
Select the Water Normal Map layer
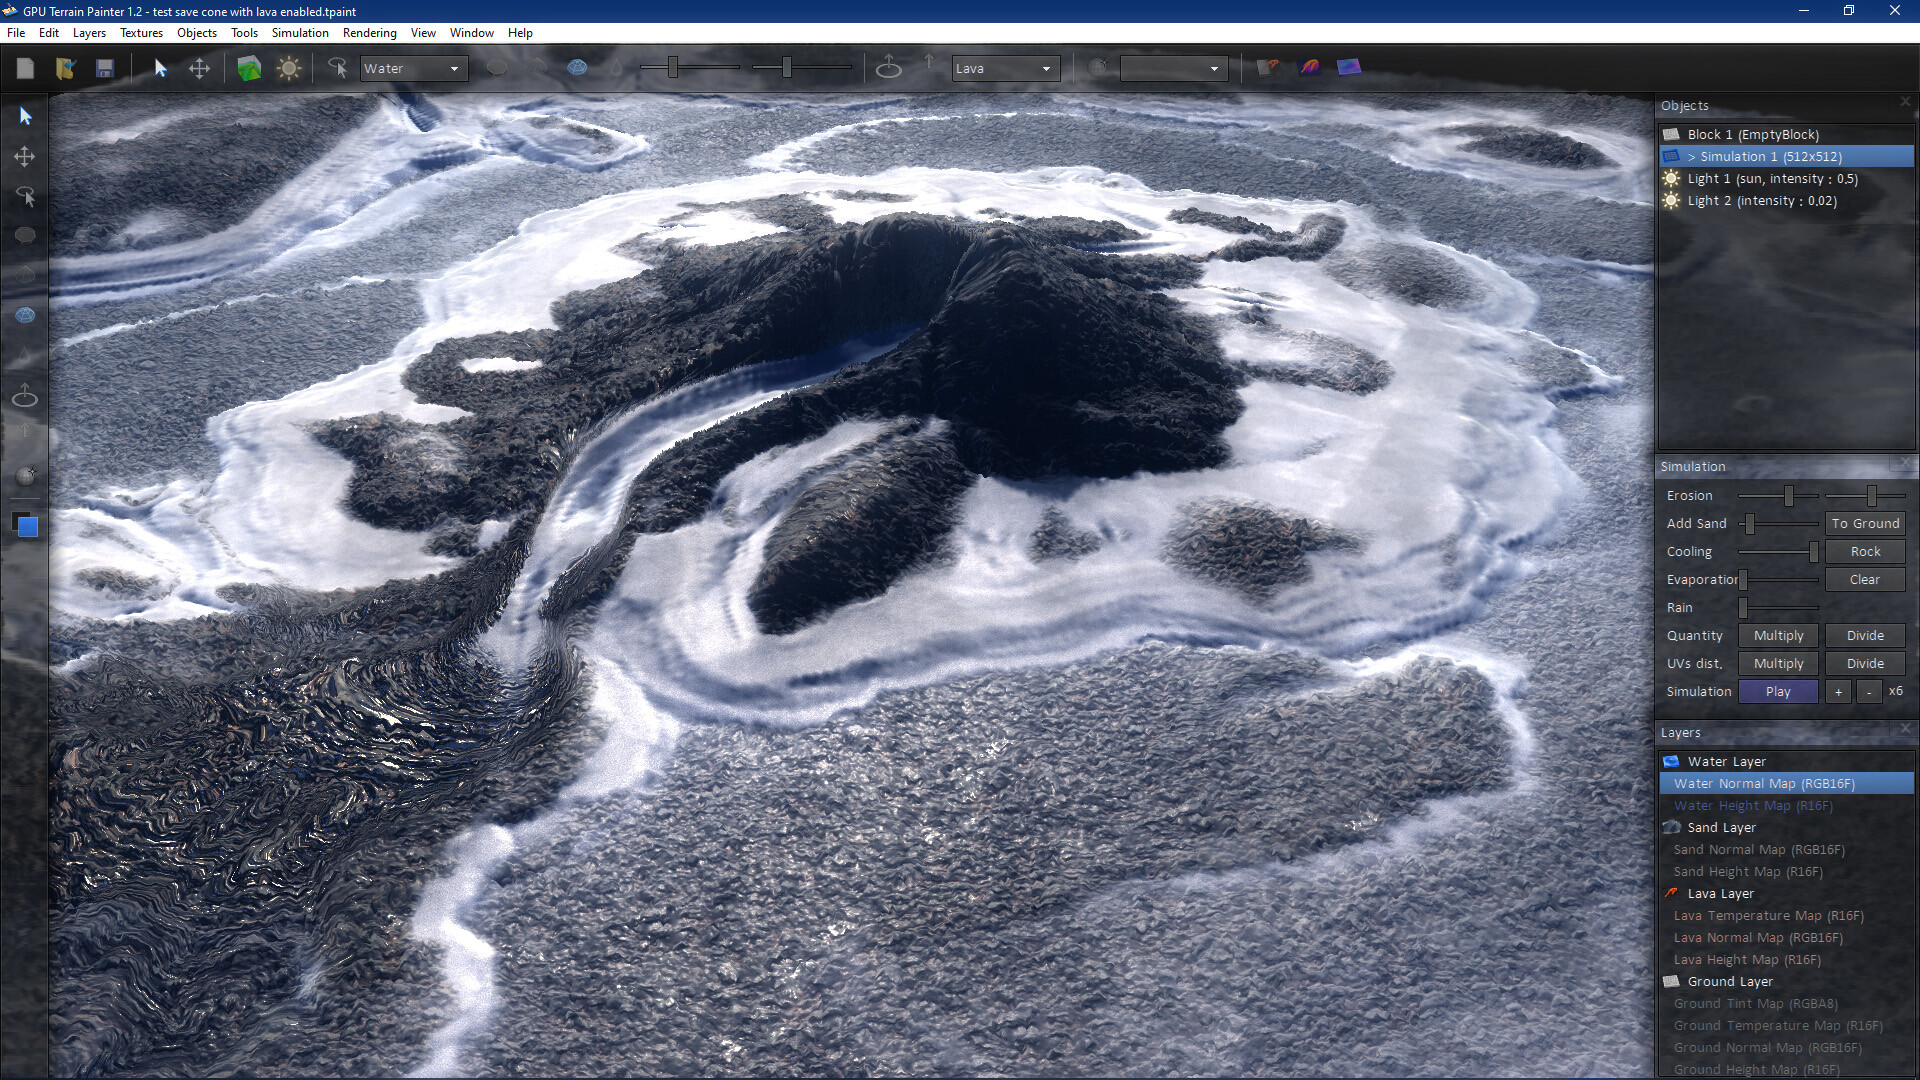(1787, 783)
